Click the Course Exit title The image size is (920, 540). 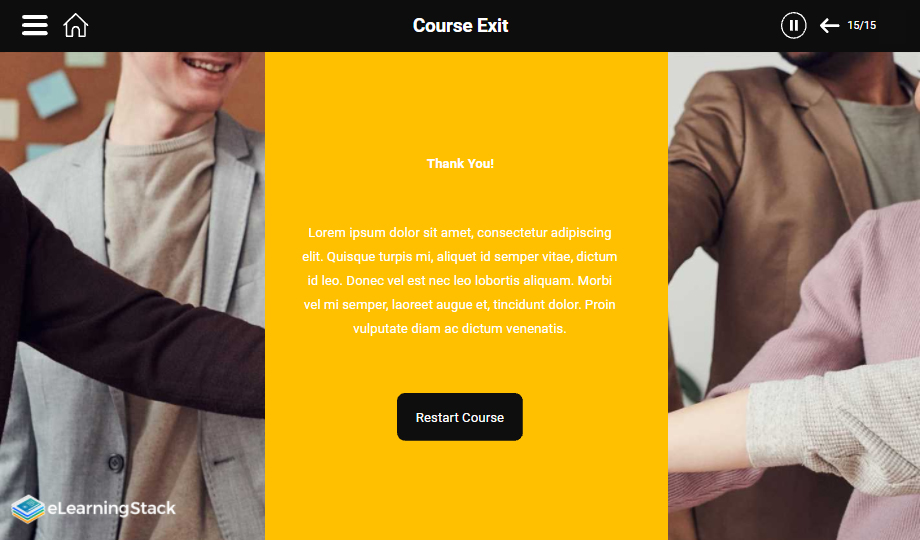tap(460, 25)
